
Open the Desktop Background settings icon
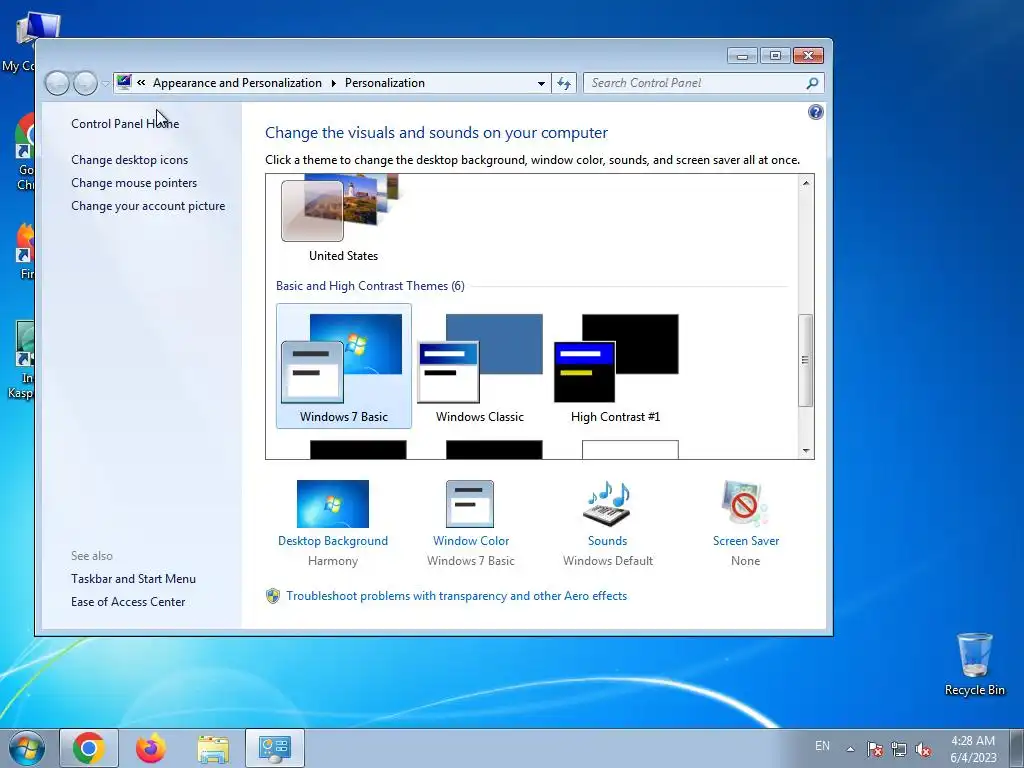332,504
